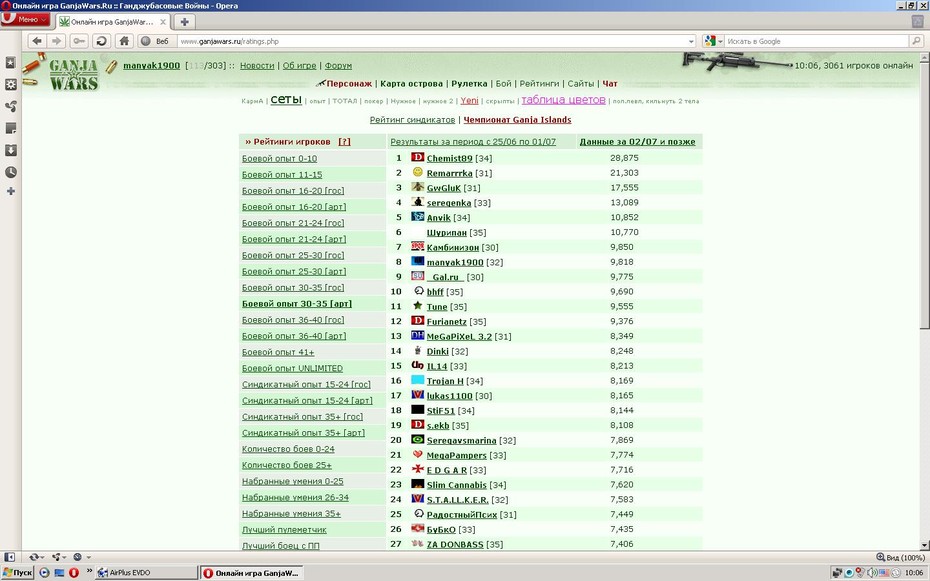930x581 pixels.
Task: Close the GanjaWars tab
Action: pyautogui.click(x=163, y=22)
